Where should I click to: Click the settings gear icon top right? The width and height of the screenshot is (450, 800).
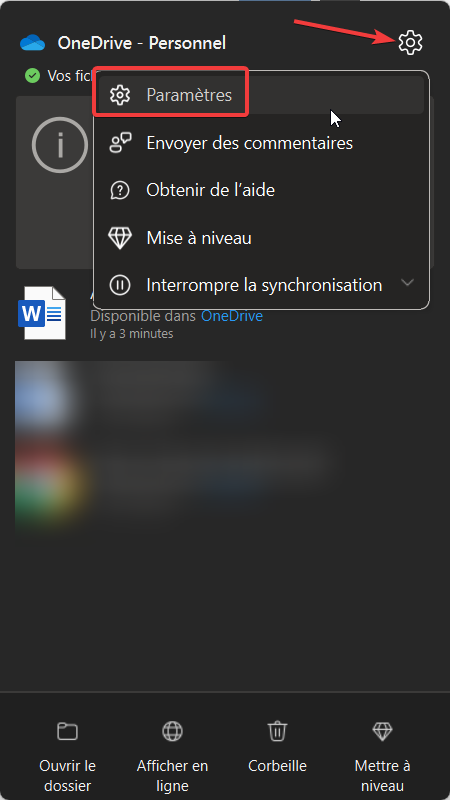coord(410,42)
